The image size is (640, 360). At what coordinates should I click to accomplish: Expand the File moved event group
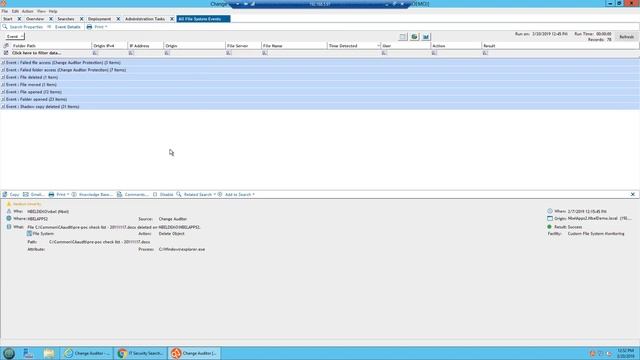[x=3, y=85]
